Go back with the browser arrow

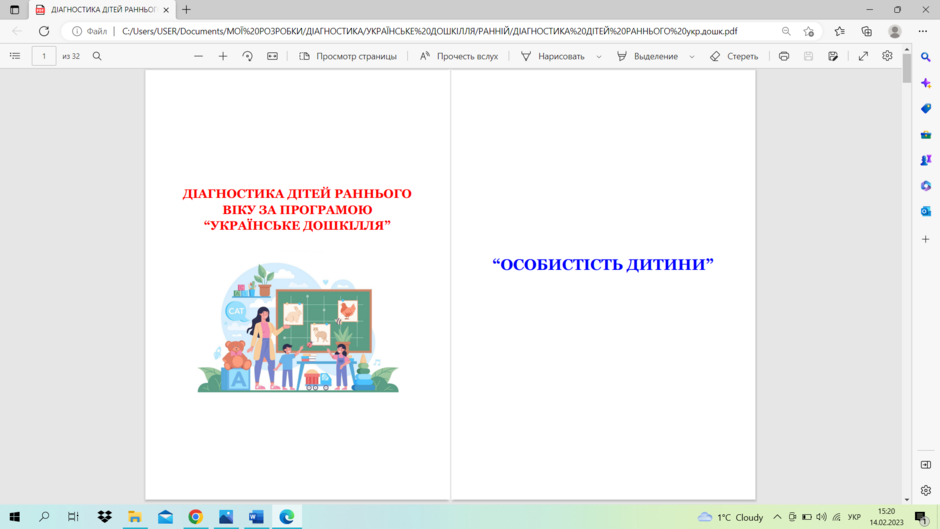tap(17, 31)
